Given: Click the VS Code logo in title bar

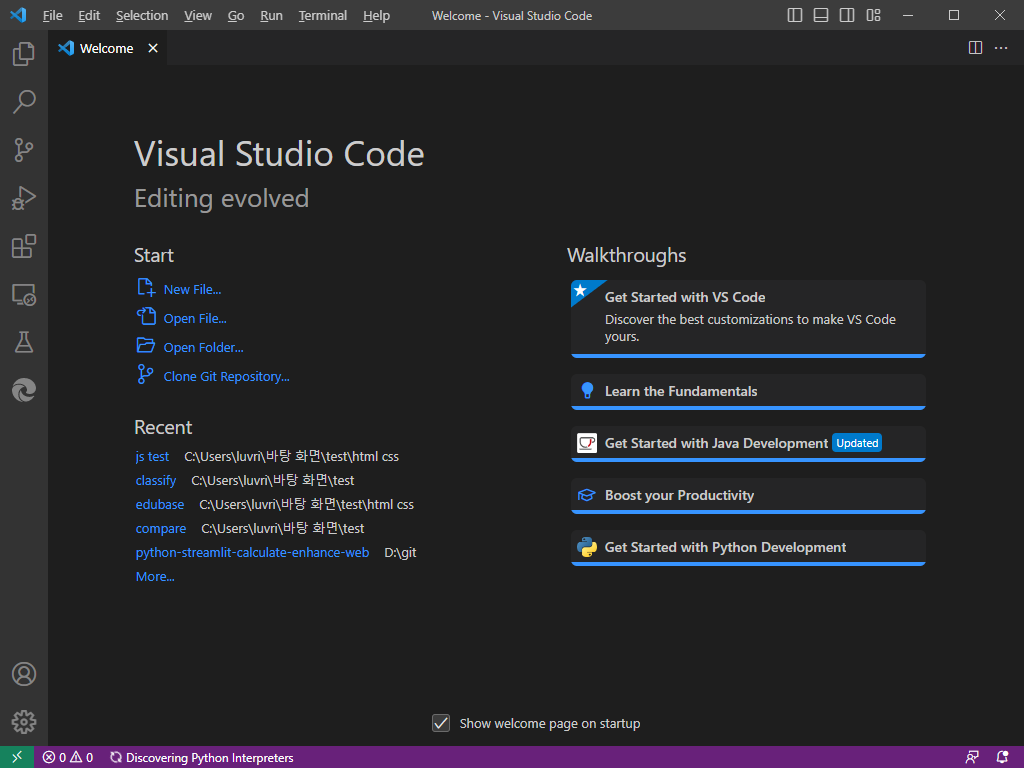Looking at the screenshot, I should (18, 15).
